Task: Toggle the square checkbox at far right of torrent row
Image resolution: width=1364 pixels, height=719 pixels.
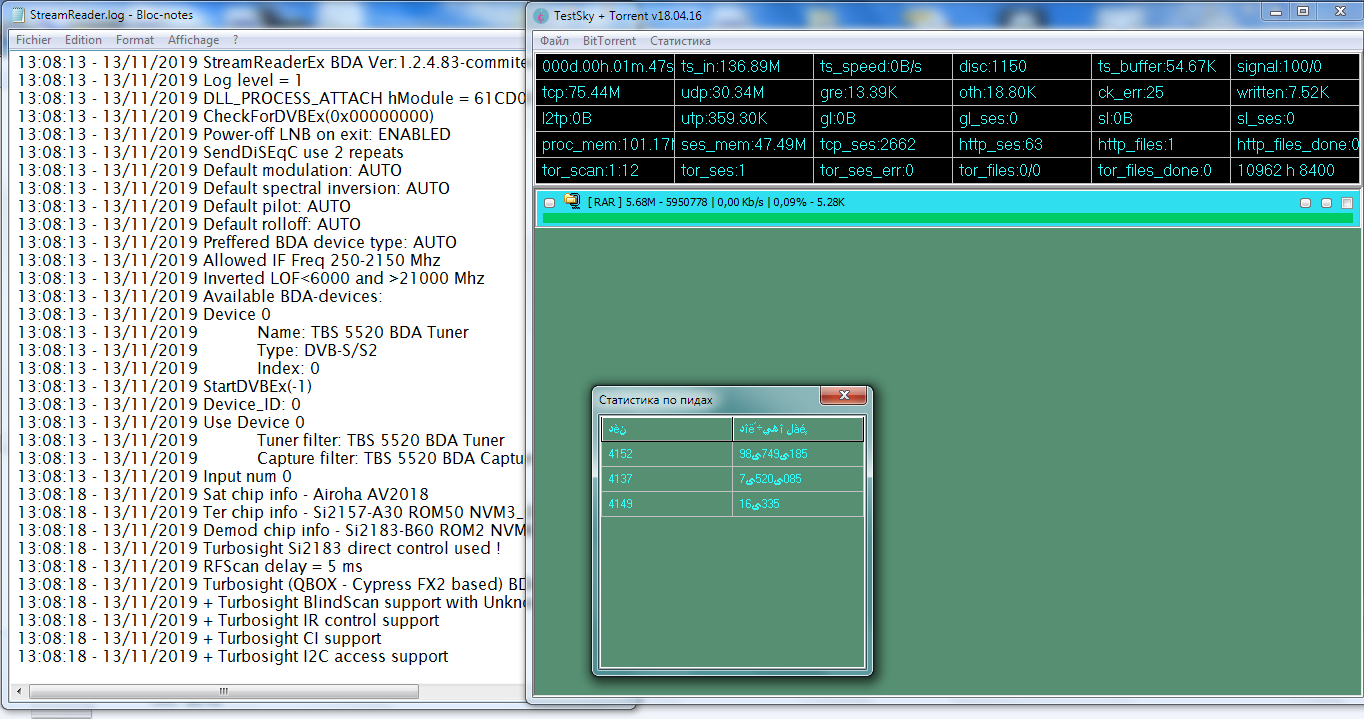Action: click(1347, 203)
